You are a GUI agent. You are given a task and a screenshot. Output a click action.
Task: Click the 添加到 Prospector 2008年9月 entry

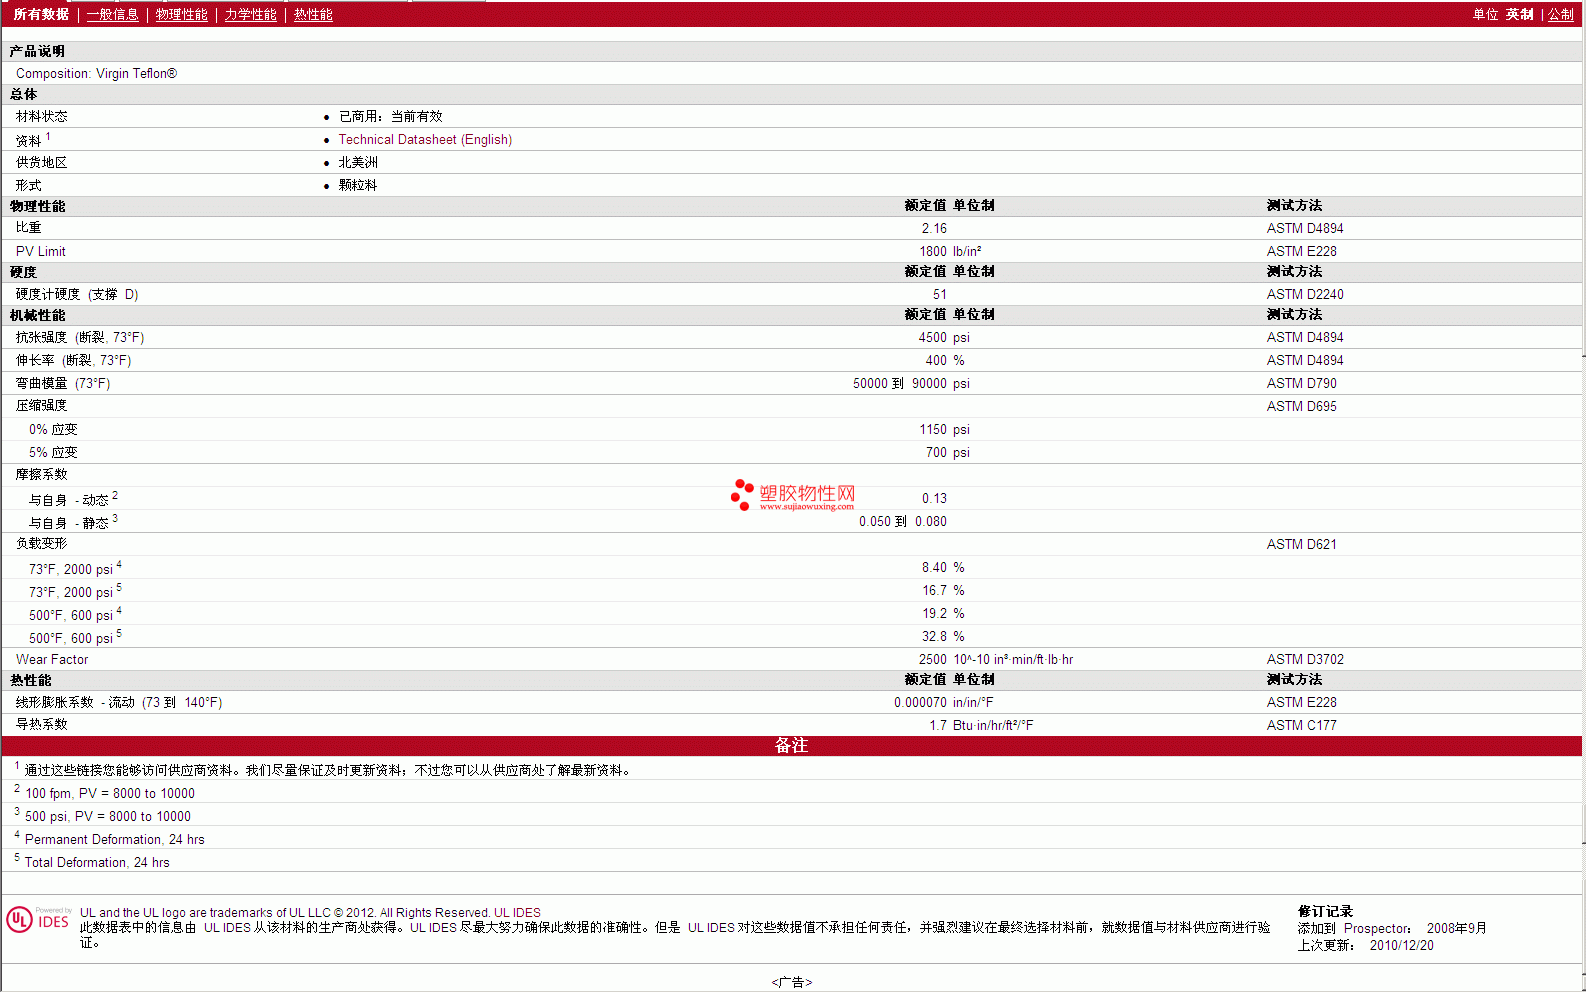(x=1392, y=929)
